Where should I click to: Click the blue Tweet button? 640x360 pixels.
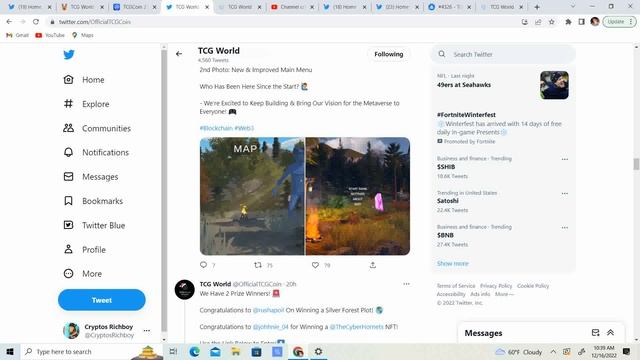click(x=102, y=300)
